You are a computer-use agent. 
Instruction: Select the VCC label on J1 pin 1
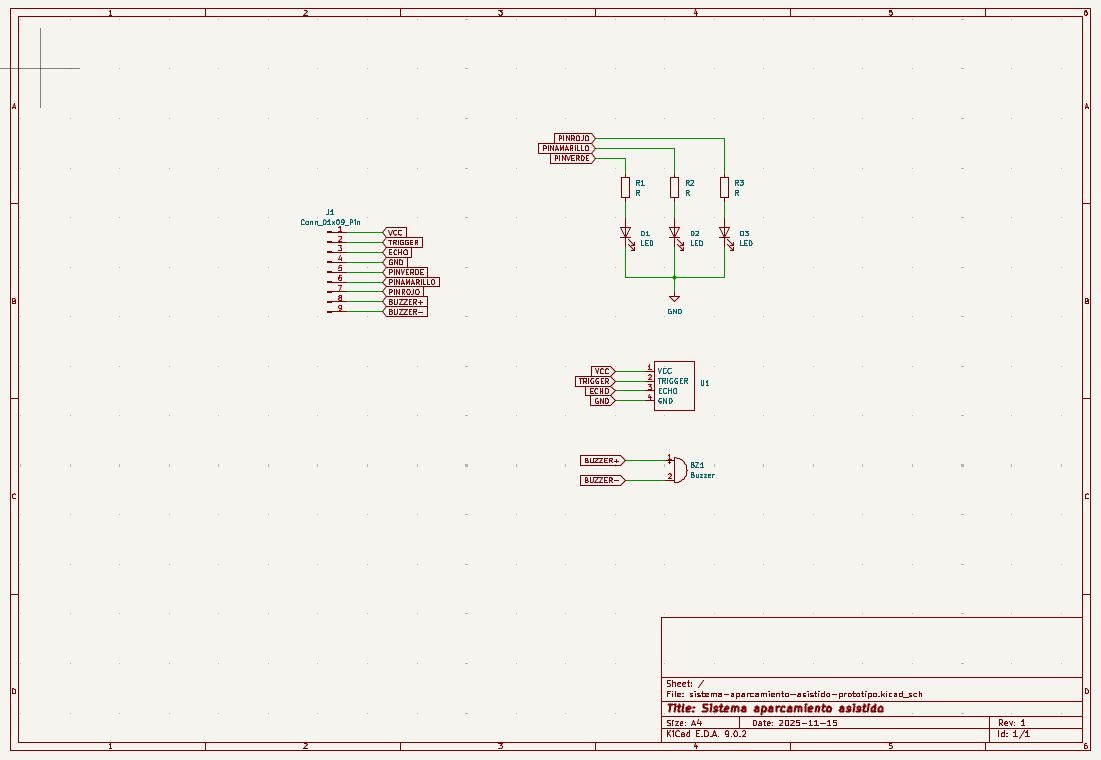(395, 232)
